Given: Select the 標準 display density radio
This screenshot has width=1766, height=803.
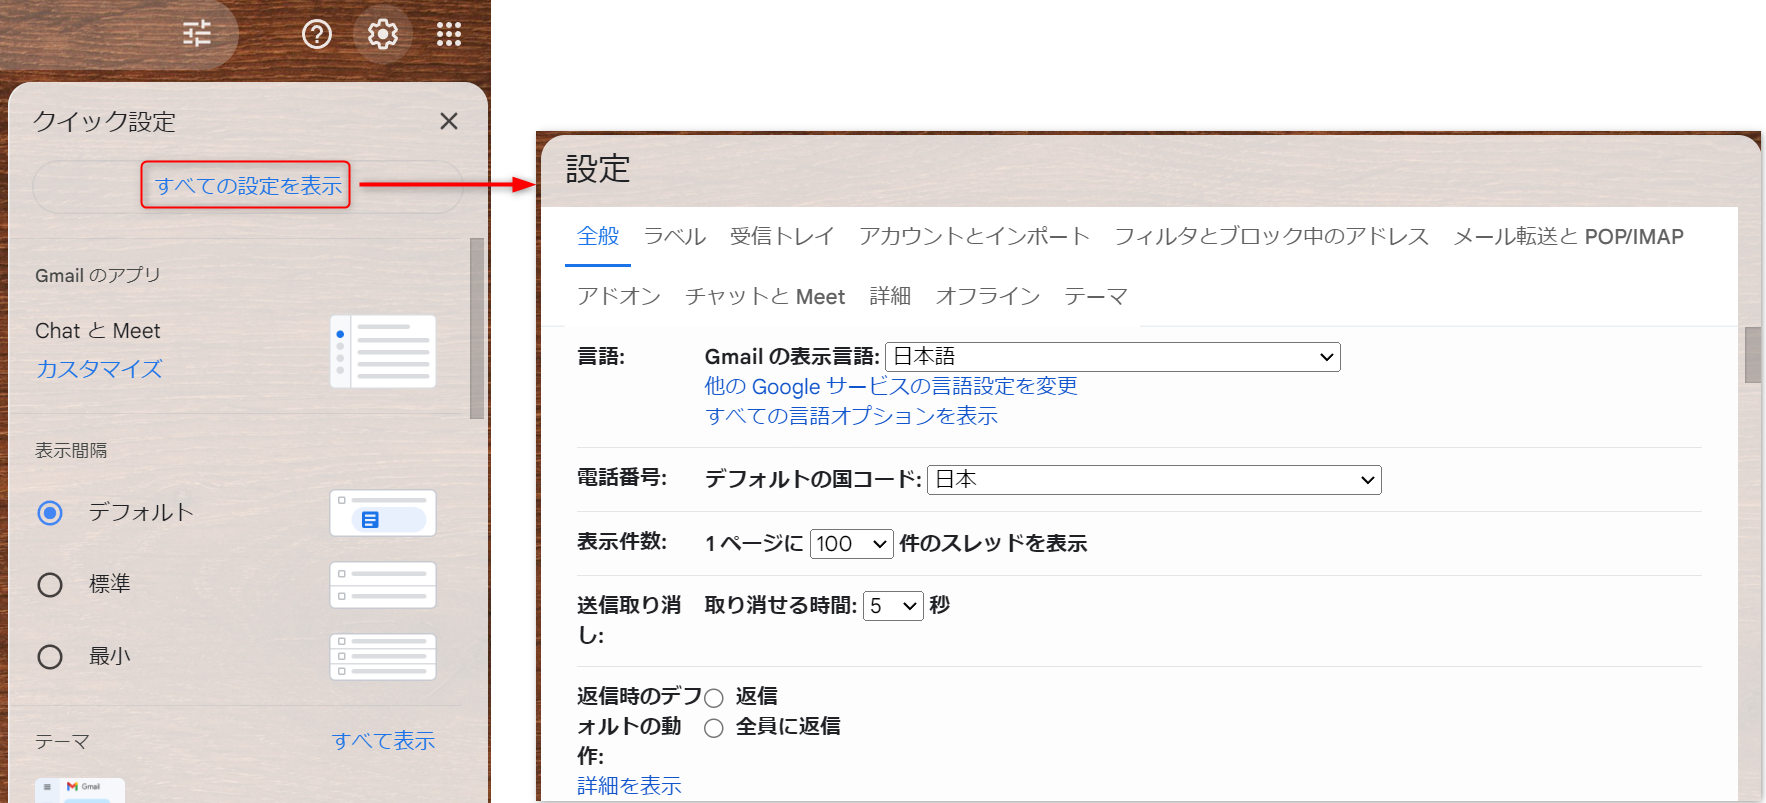Looking at the screenshot, I should pos(50,585).
